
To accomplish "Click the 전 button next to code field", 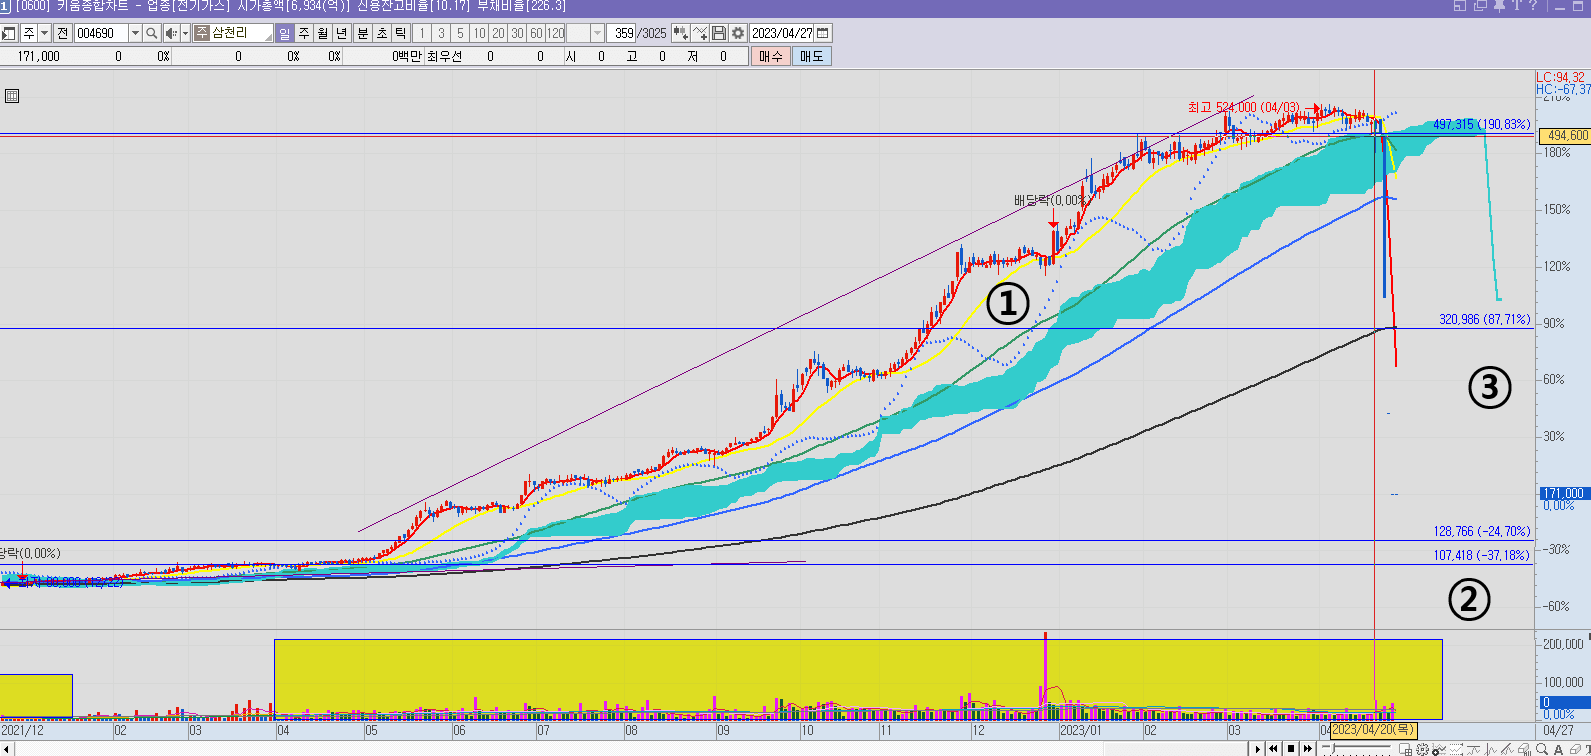I will coord(62,33).
